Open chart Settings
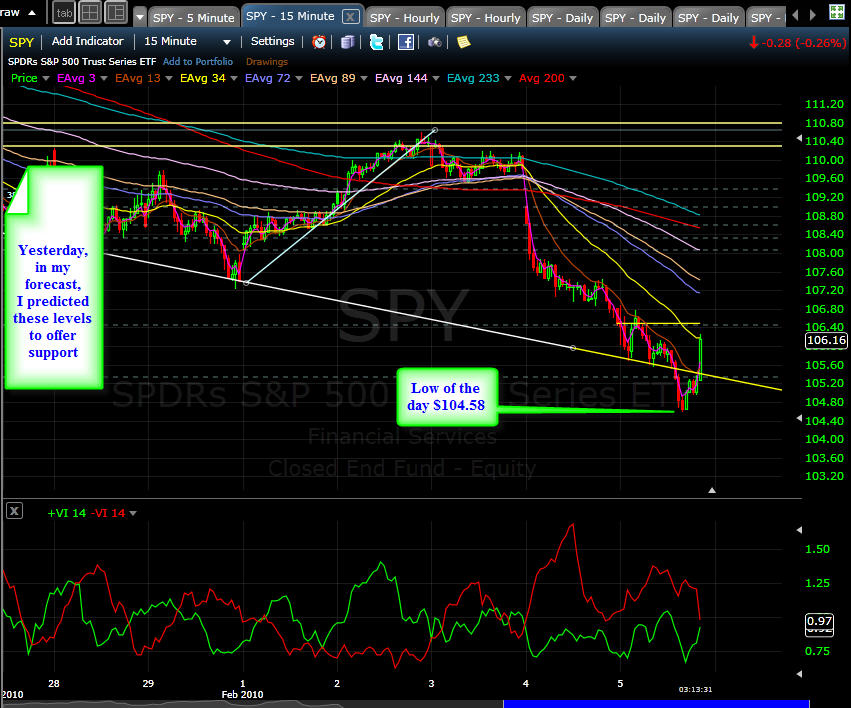 coord(272,41)
